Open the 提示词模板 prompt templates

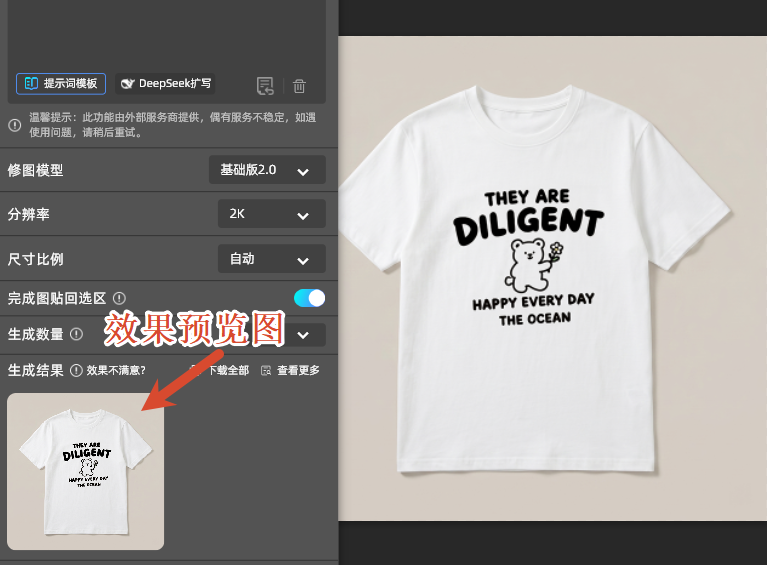(61, 84)
